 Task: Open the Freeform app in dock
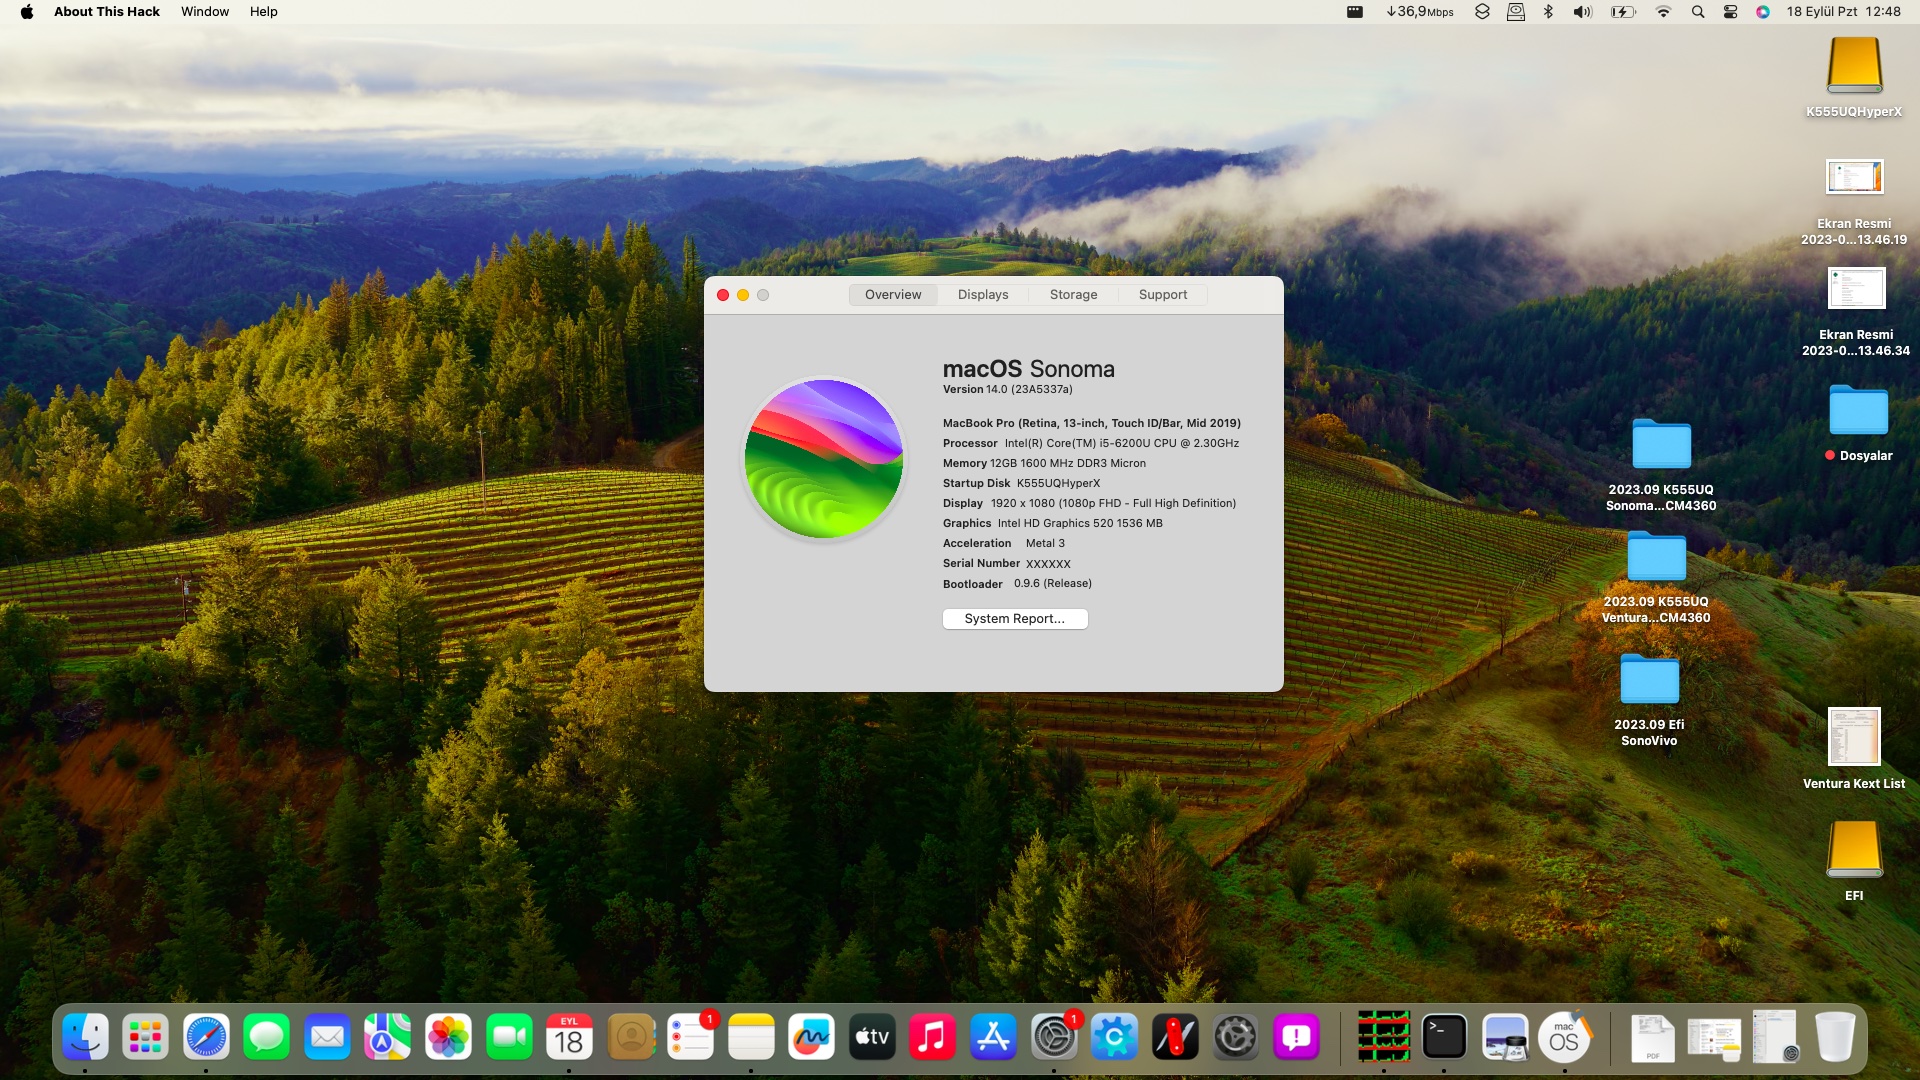pos(811,1037)
